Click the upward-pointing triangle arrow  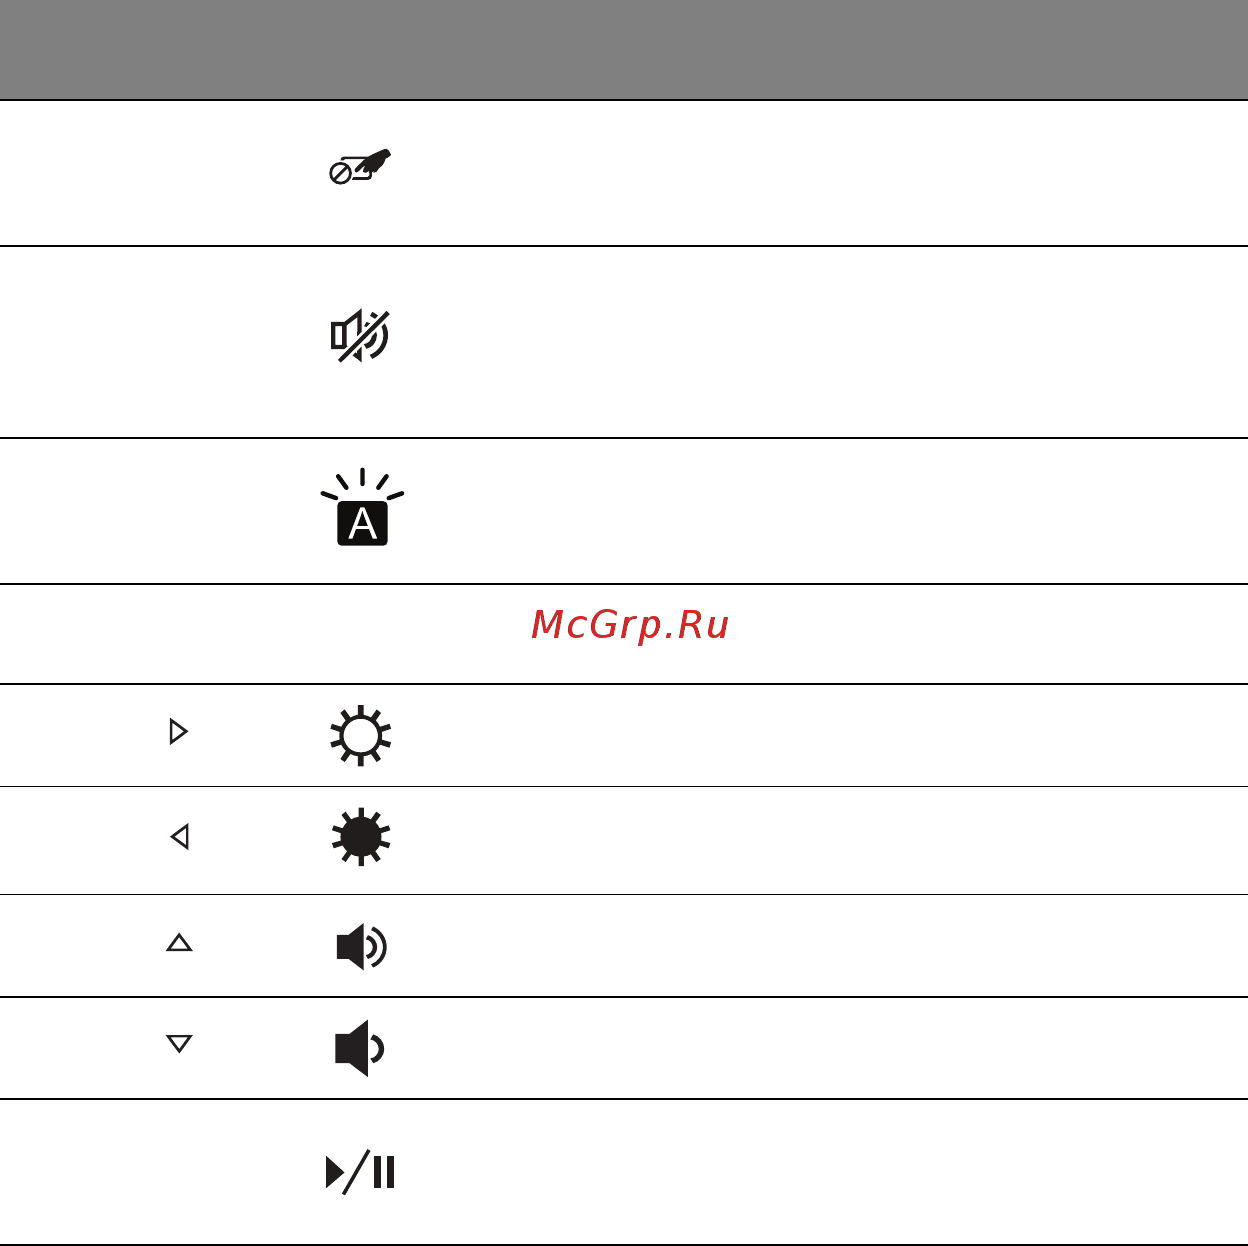point(179,942)
